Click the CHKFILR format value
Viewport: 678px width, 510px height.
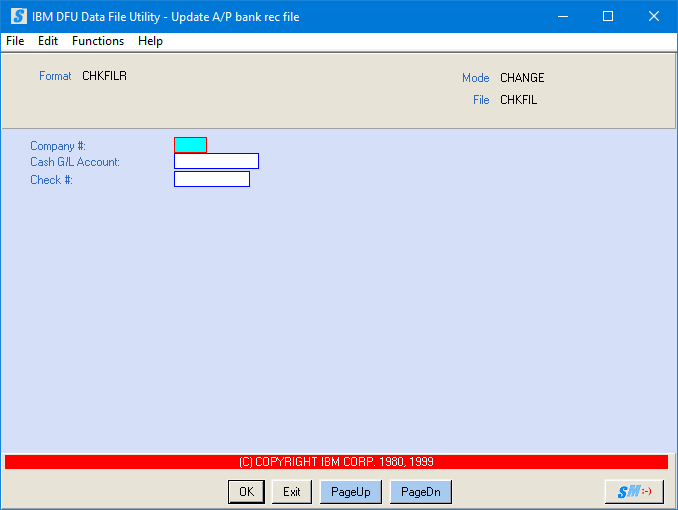(105, 76)
